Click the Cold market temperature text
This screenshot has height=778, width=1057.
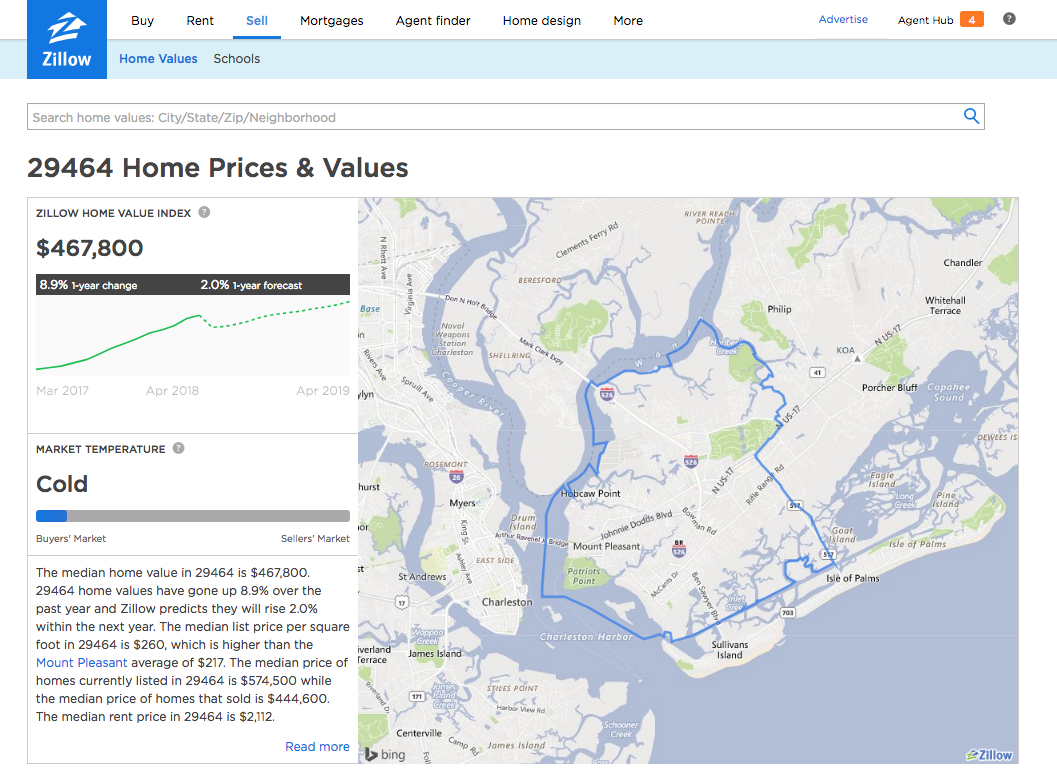[x=62, y=484]
